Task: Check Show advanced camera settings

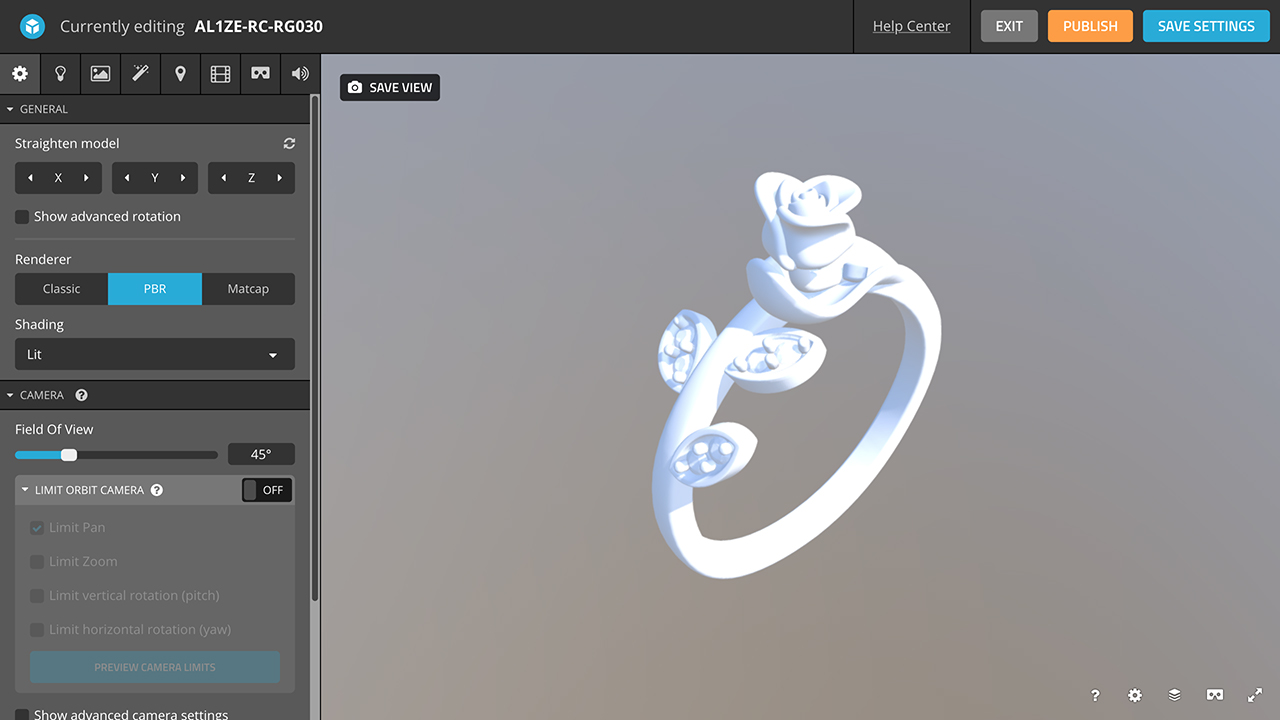Action: (x=22, y=715)
